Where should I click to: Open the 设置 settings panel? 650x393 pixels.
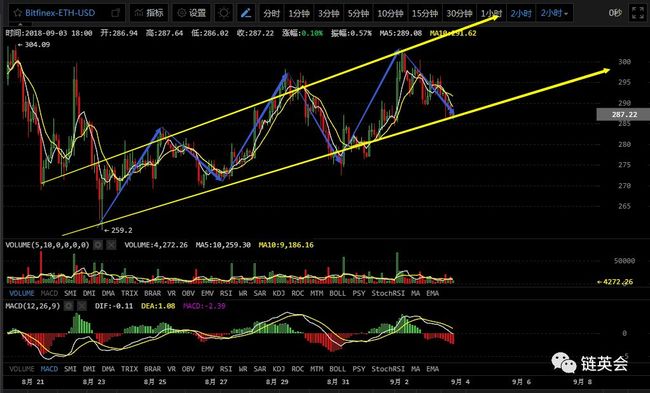[x=192, y=13]
